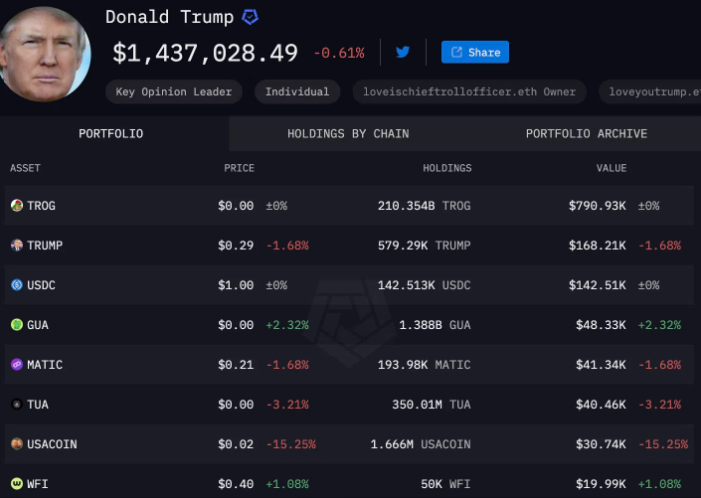
Task: Open the profile avatar photo
Action: click(44, 54)
